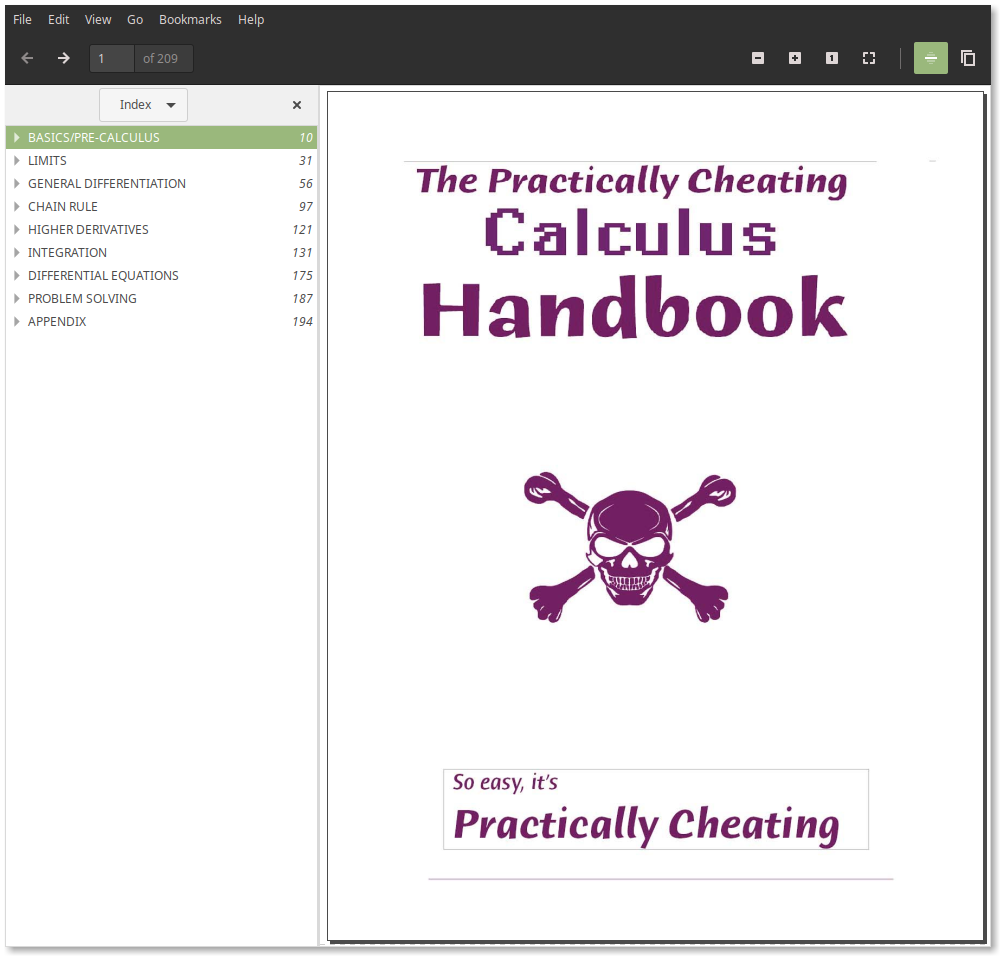This screenshot has width=1000, height=956.
Task: Open the View menu
Action: (98, 19)
